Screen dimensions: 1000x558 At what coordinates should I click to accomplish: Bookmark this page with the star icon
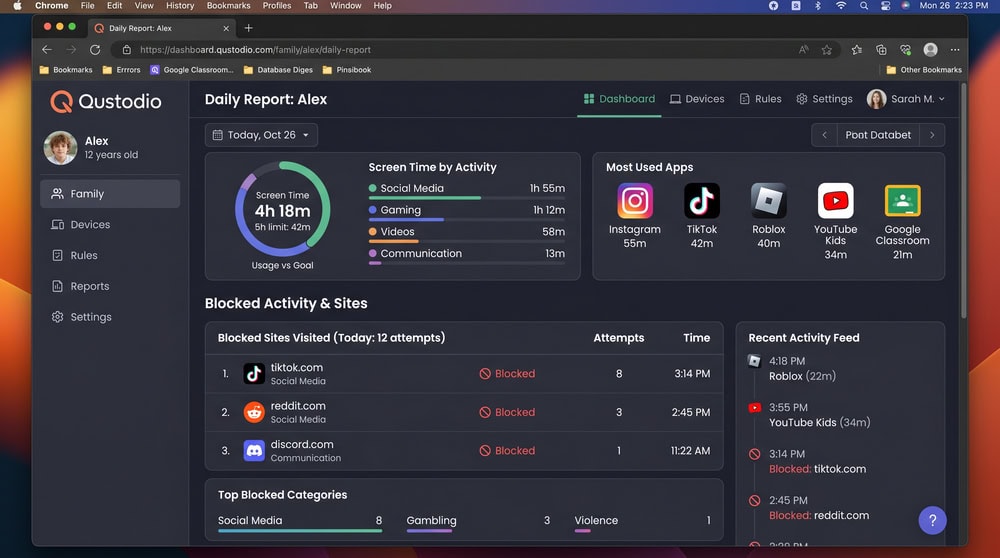tap(827, 50)
